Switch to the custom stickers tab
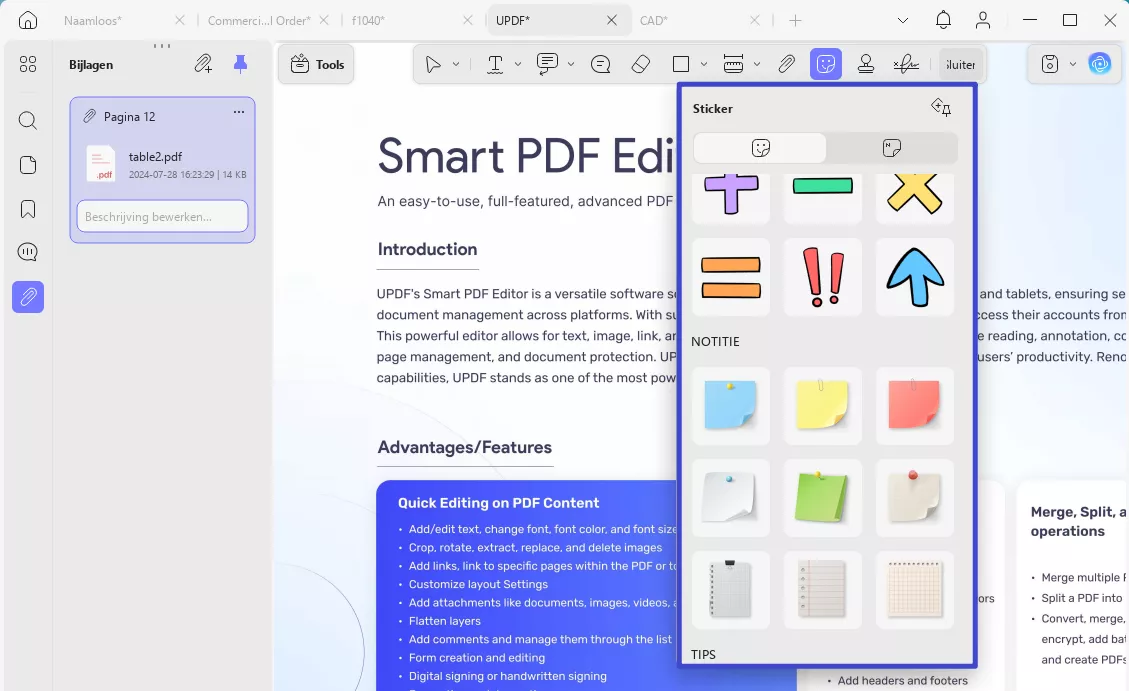This screenshot has height=691, width=1129. pos(891,148)
